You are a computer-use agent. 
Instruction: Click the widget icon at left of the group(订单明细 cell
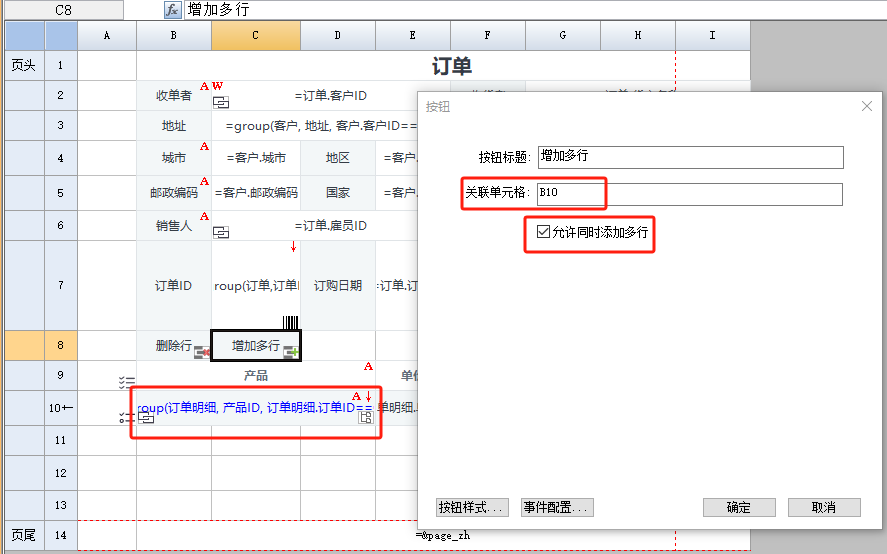coord(146,417)
